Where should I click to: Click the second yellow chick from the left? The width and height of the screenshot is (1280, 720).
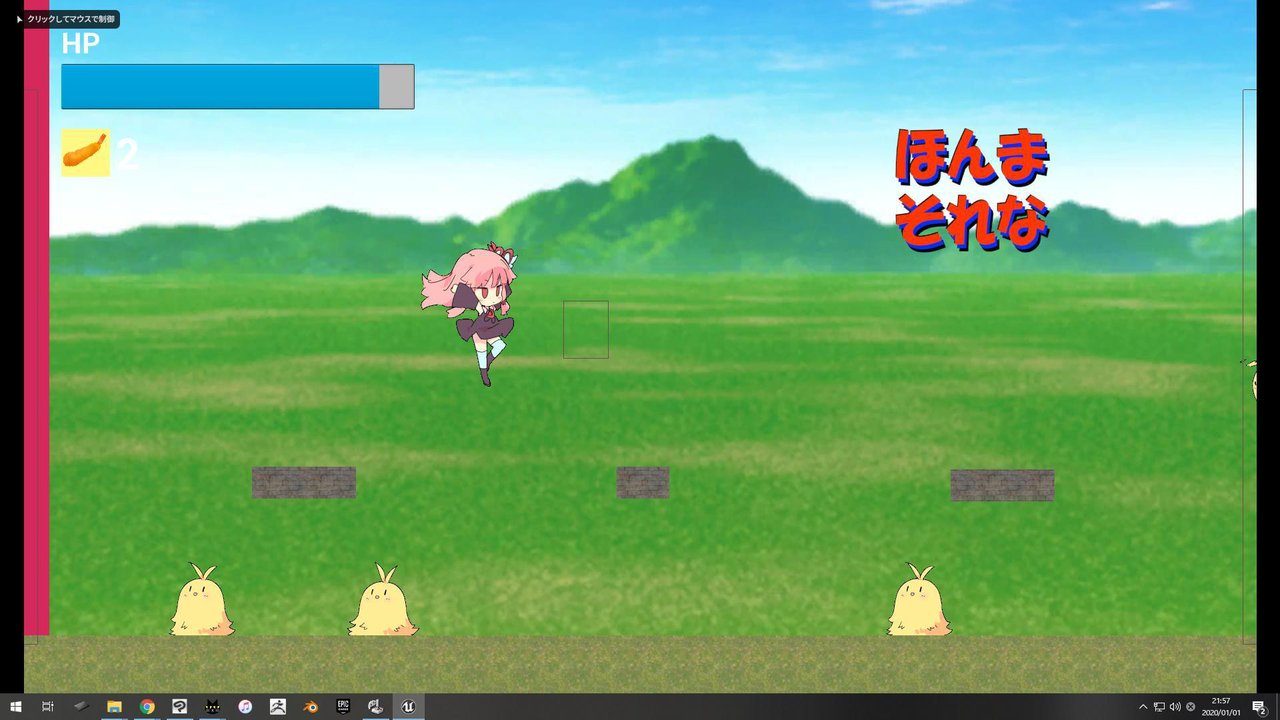click(x=382, y=600)
